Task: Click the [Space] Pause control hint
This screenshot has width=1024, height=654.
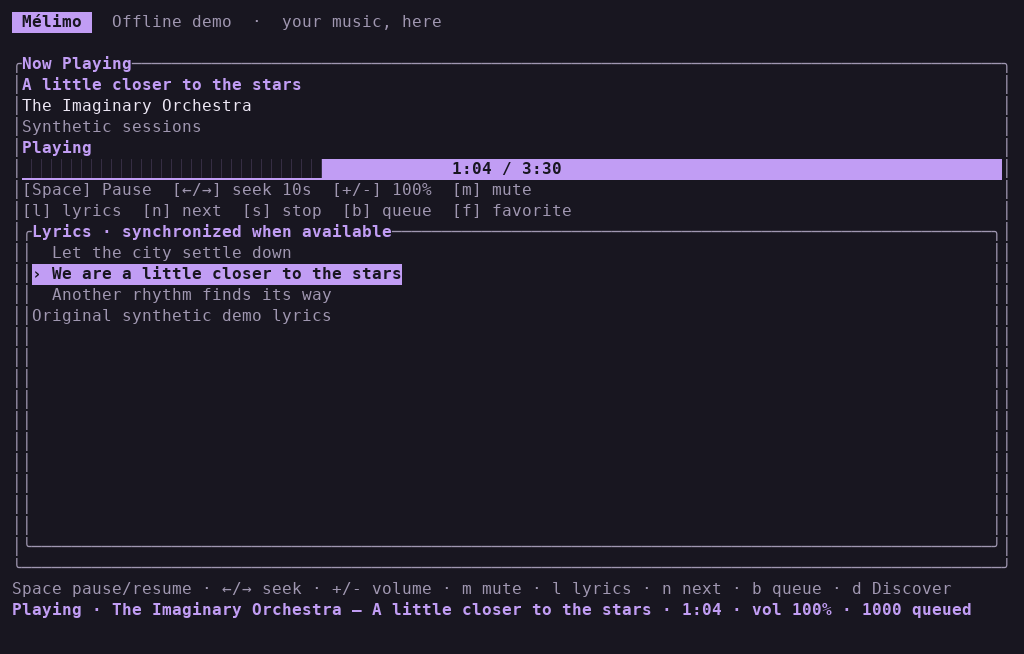Action: click(87, 189)
